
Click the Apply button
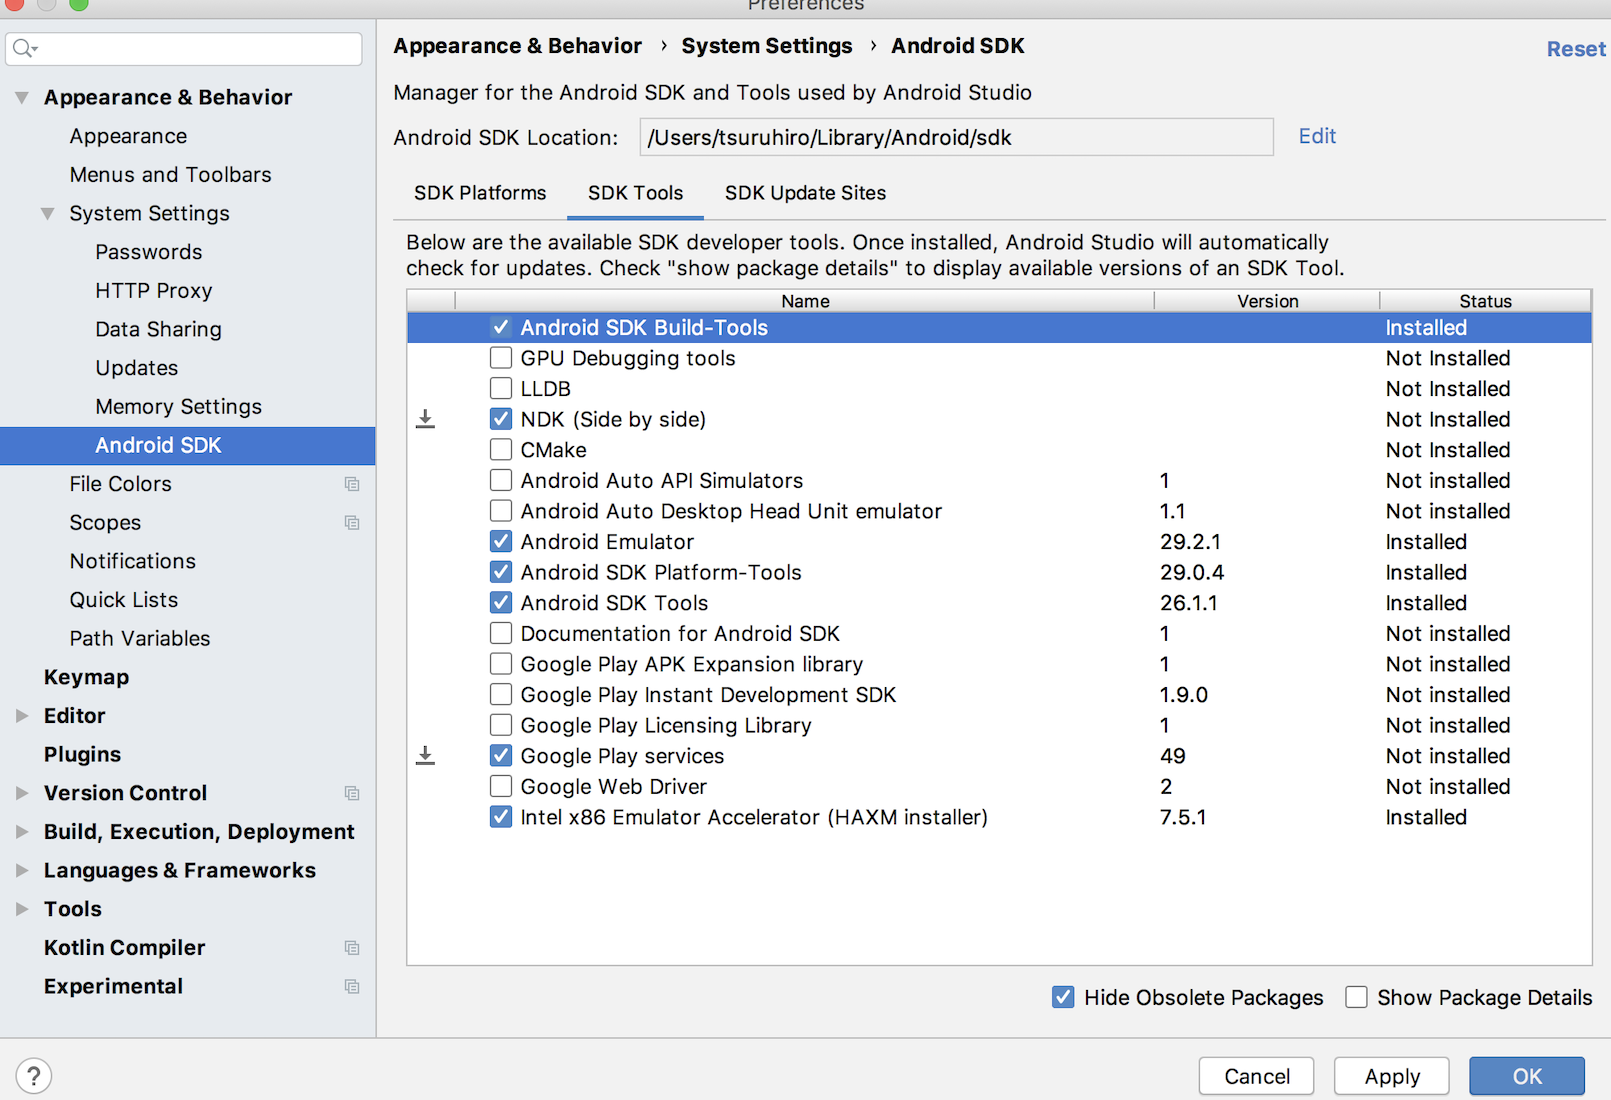point(1392,1076)
